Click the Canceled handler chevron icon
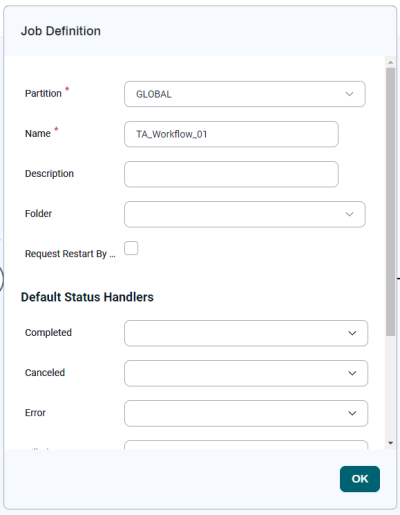 click(352, 373)
